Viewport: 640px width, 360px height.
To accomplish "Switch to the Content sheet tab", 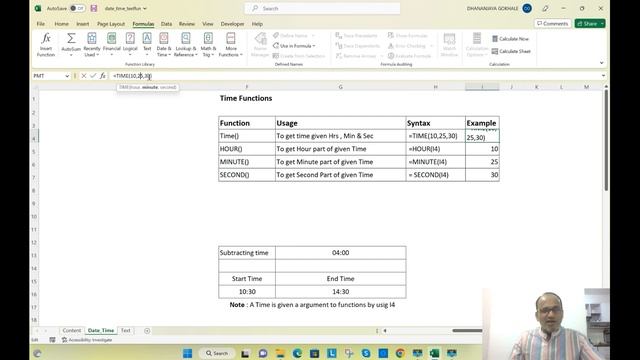I will 71,330.
